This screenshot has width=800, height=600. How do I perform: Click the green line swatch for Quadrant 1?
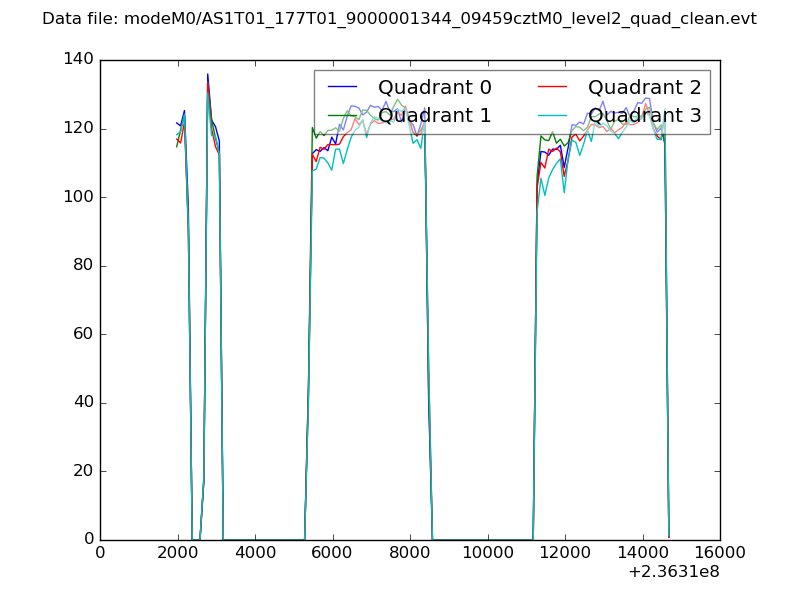[343, 115]
